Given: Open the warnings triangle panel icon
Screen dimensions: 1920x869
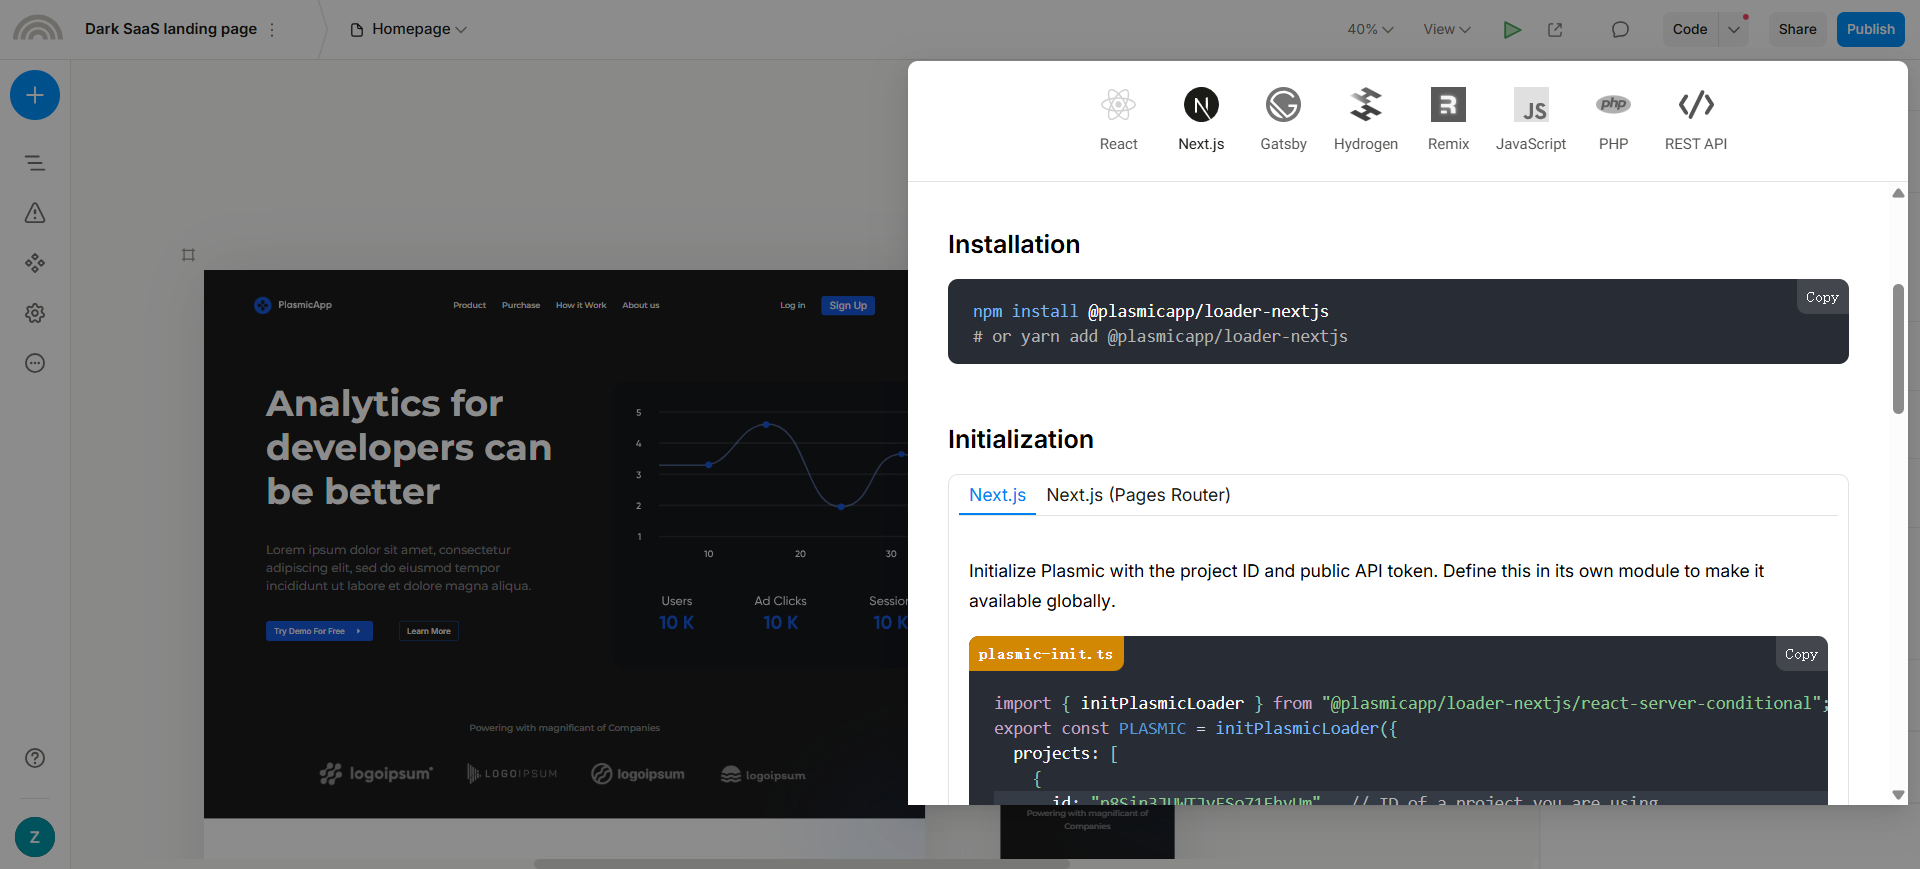Looking at the screenshot, I should 35,213.
